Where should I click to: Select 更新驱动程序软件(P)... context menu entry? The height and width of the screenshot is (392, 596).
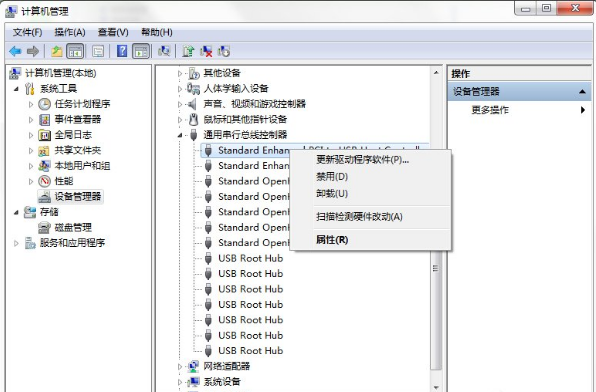click(362, 160)
